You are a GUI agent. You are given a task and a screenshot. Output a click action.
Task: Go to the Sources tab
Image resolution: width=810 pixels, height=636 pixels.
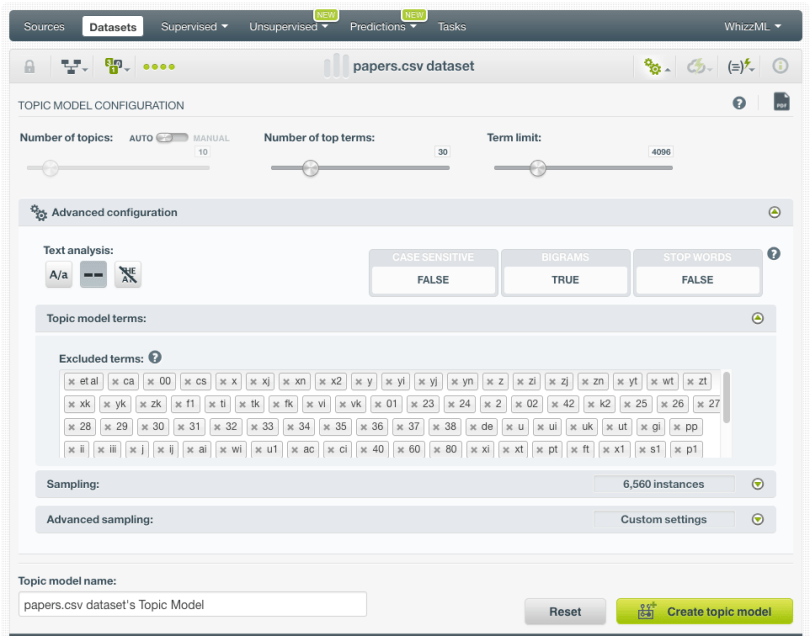point(44,27)
